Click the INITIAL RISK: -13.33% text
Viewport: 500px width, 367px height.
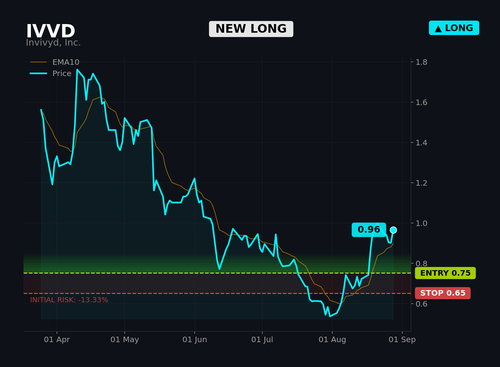tap(69, 300)
